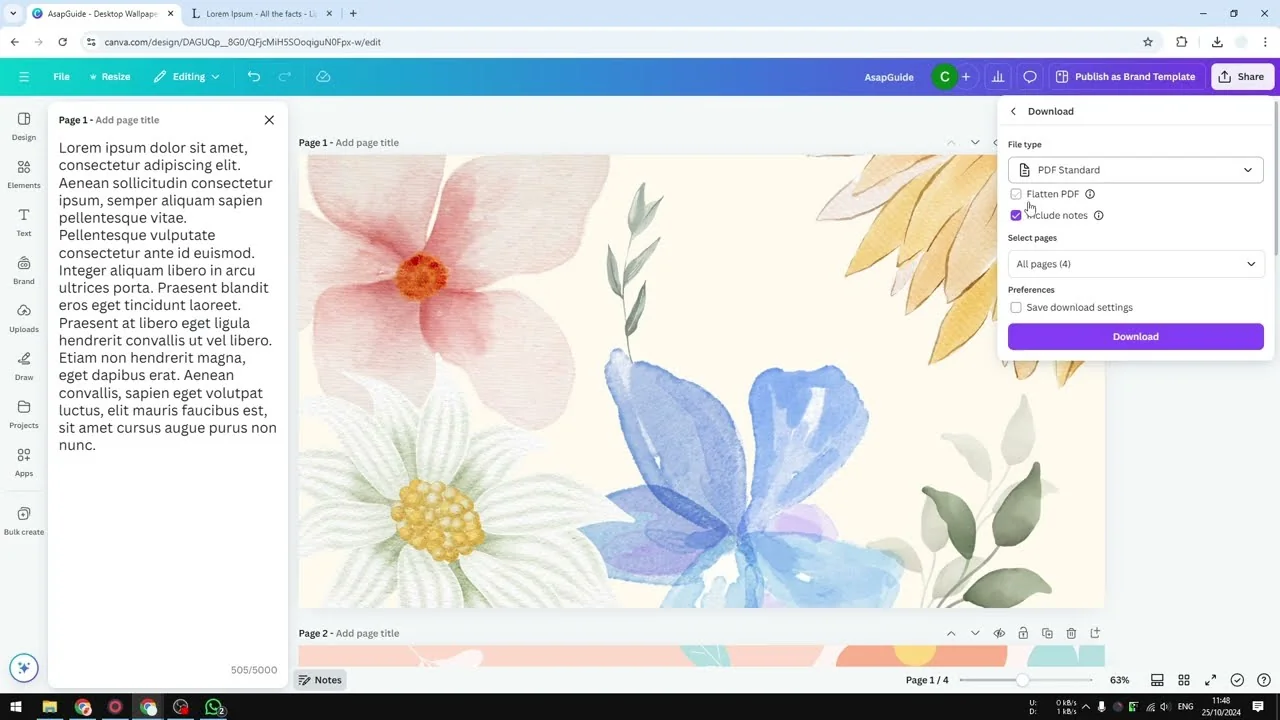
Task: Check Save download settings option
Action: pos(1016,308)
